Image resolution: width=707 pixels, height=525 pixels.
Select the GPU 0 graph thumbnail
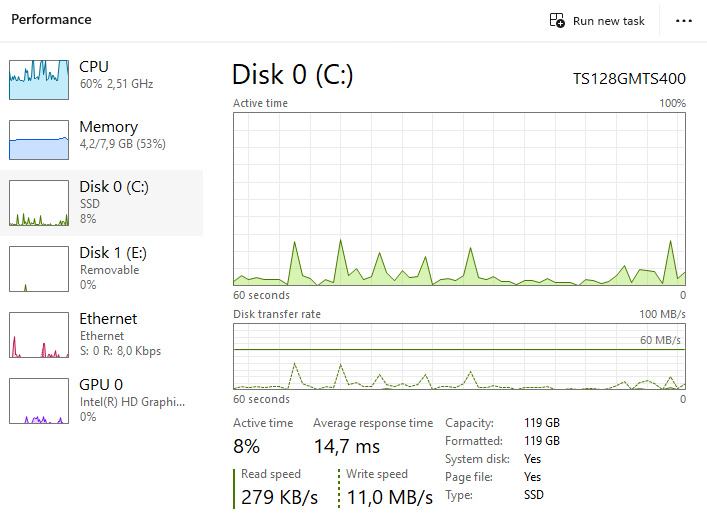point(39,400)
